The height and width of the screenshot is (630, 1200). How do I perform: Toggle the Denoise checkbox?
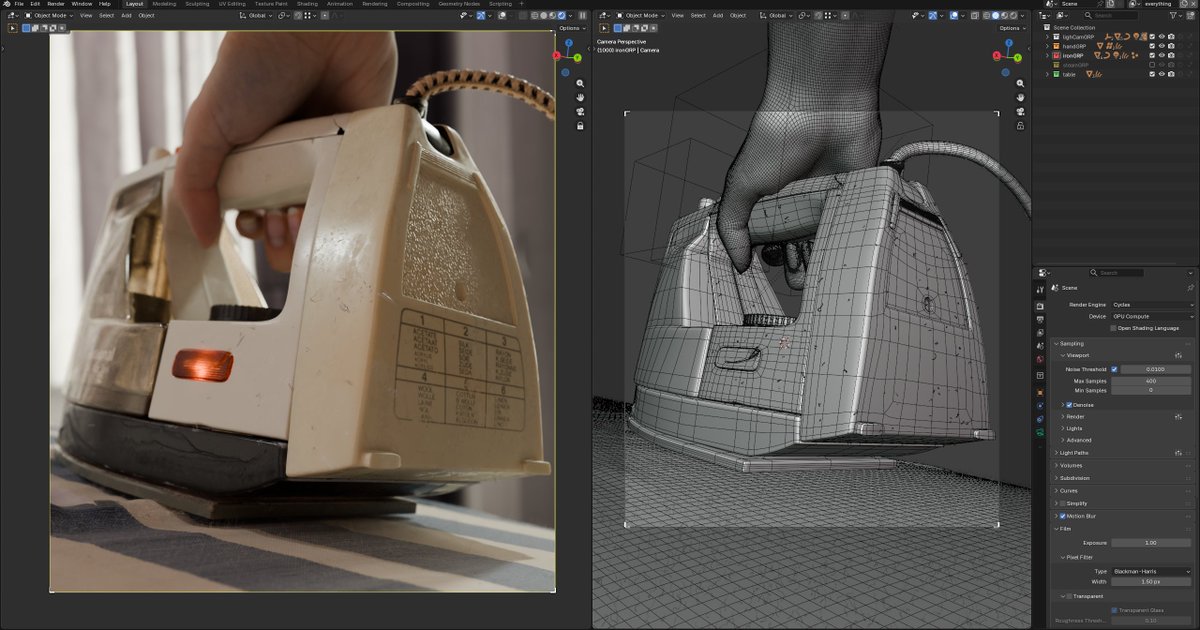click(1069, 405)
